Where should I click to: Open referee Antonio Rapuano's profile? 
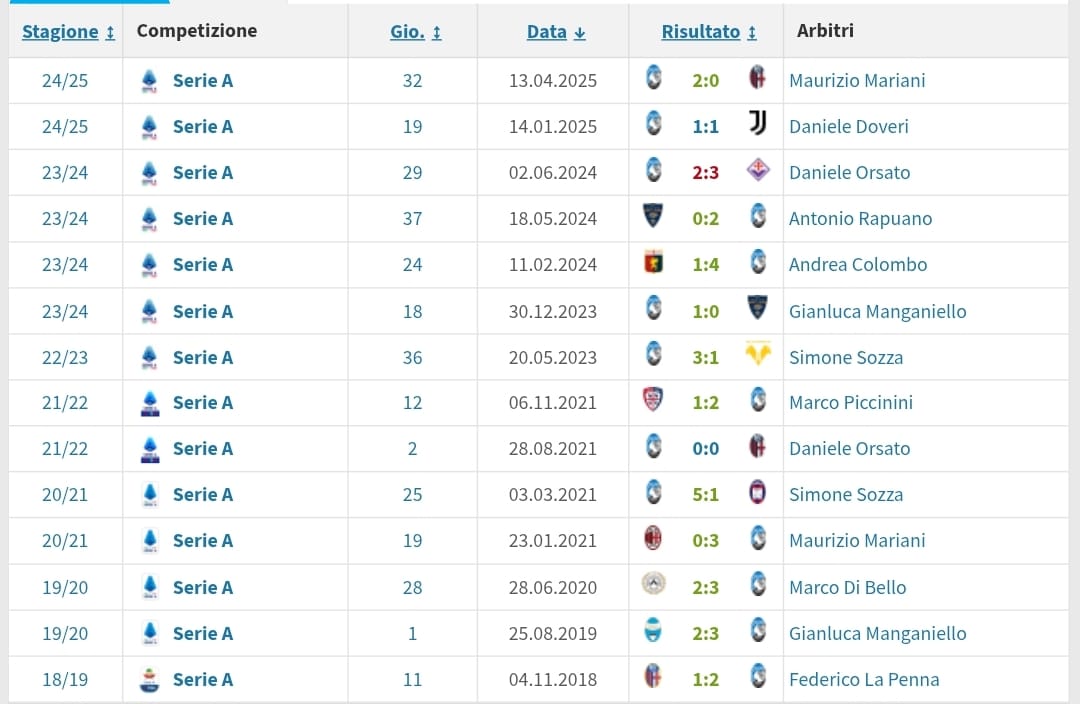pos(860,218)
